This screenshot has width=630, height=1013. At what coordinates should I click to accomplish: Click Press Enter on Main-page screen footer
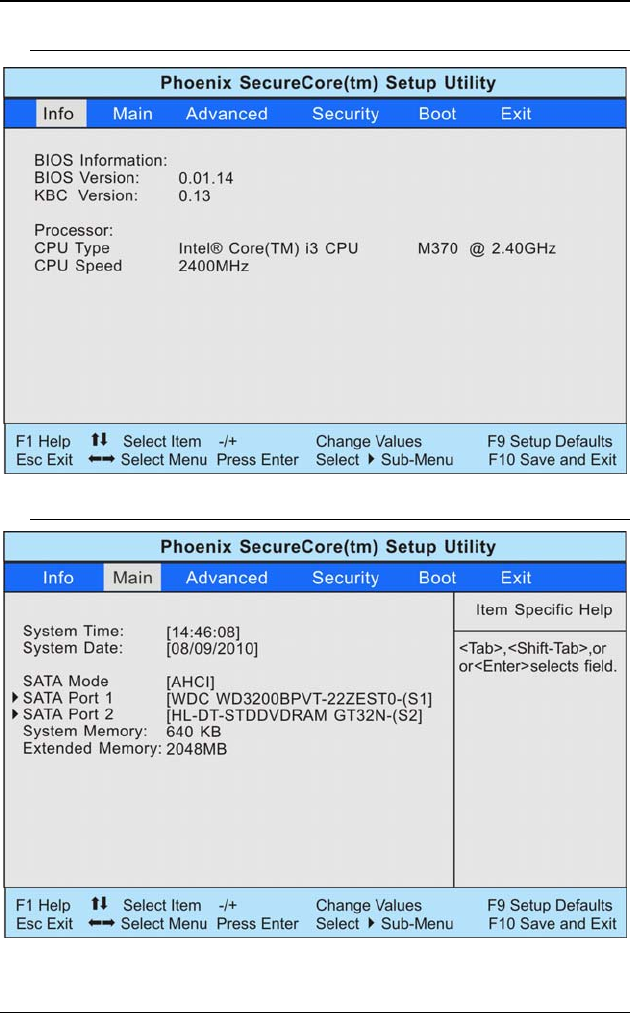point(258,924)
